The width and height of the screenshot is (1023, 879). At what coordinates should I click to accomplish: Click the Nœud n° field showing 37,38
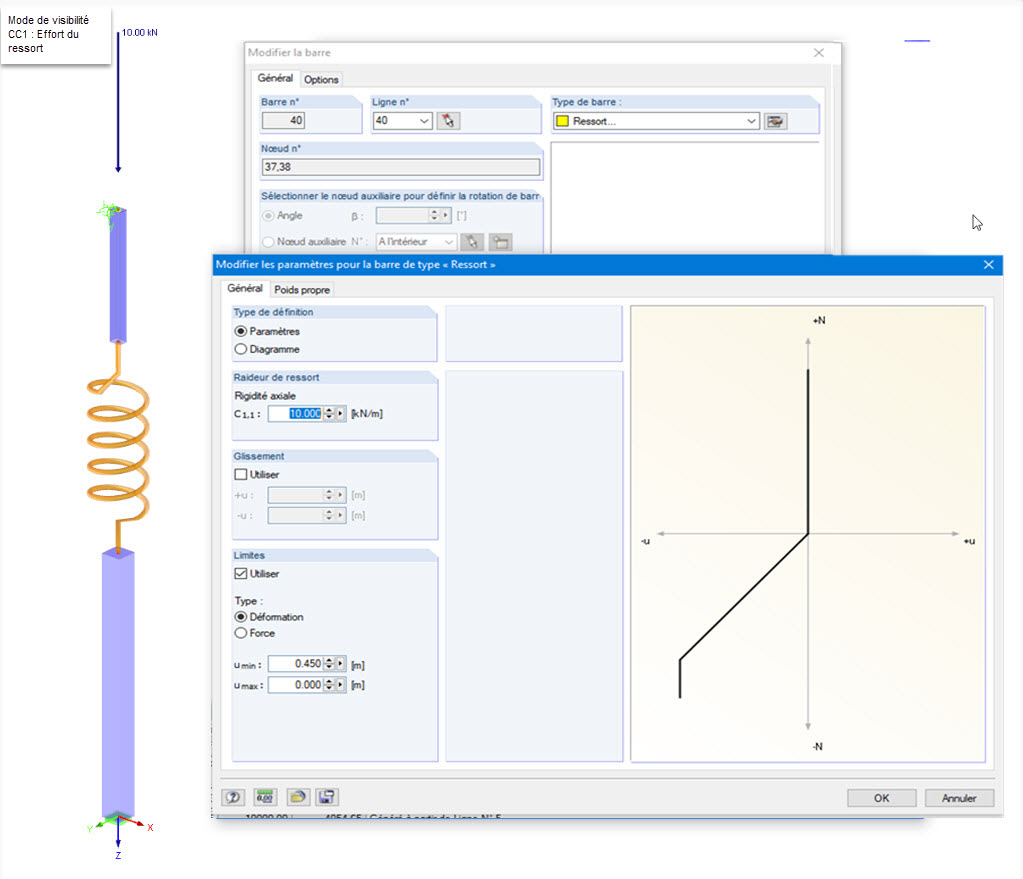tap(401, 167)
